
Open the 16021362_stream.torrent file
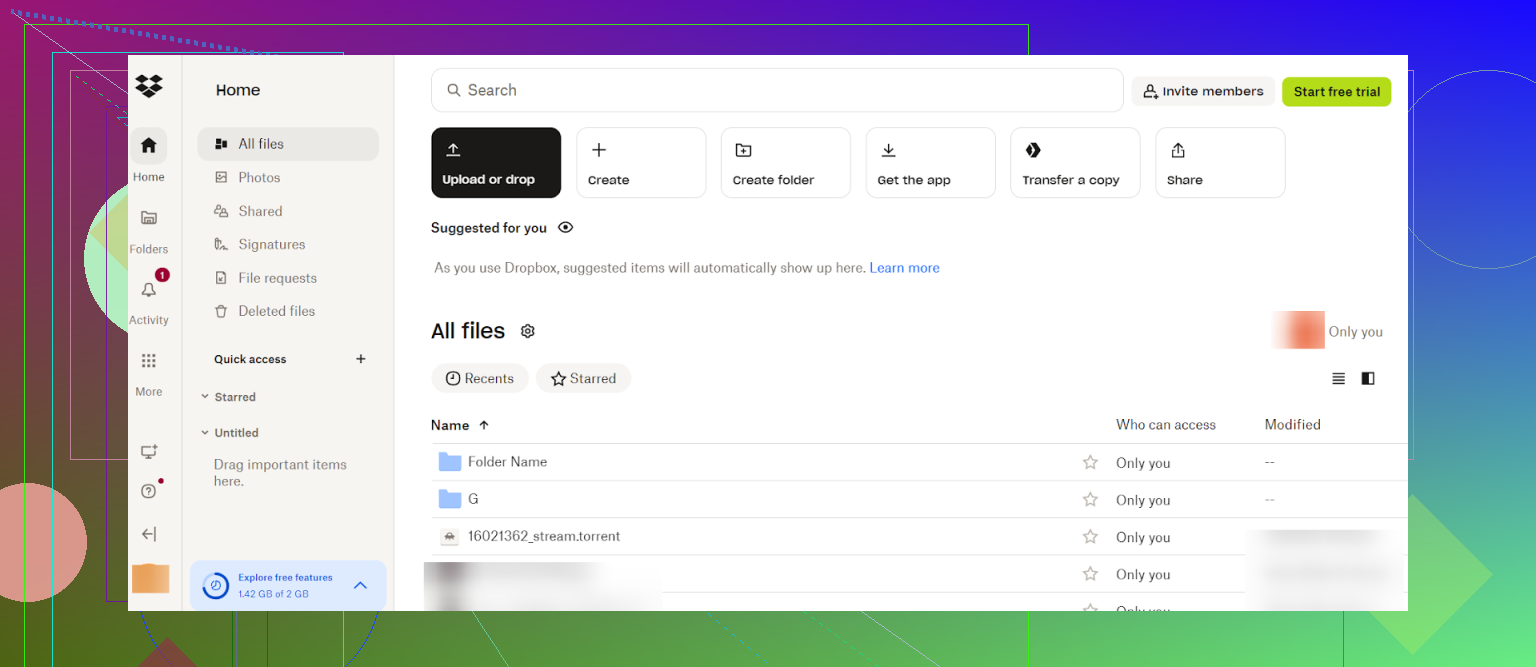pyautogui.click(x=544, y=536)
